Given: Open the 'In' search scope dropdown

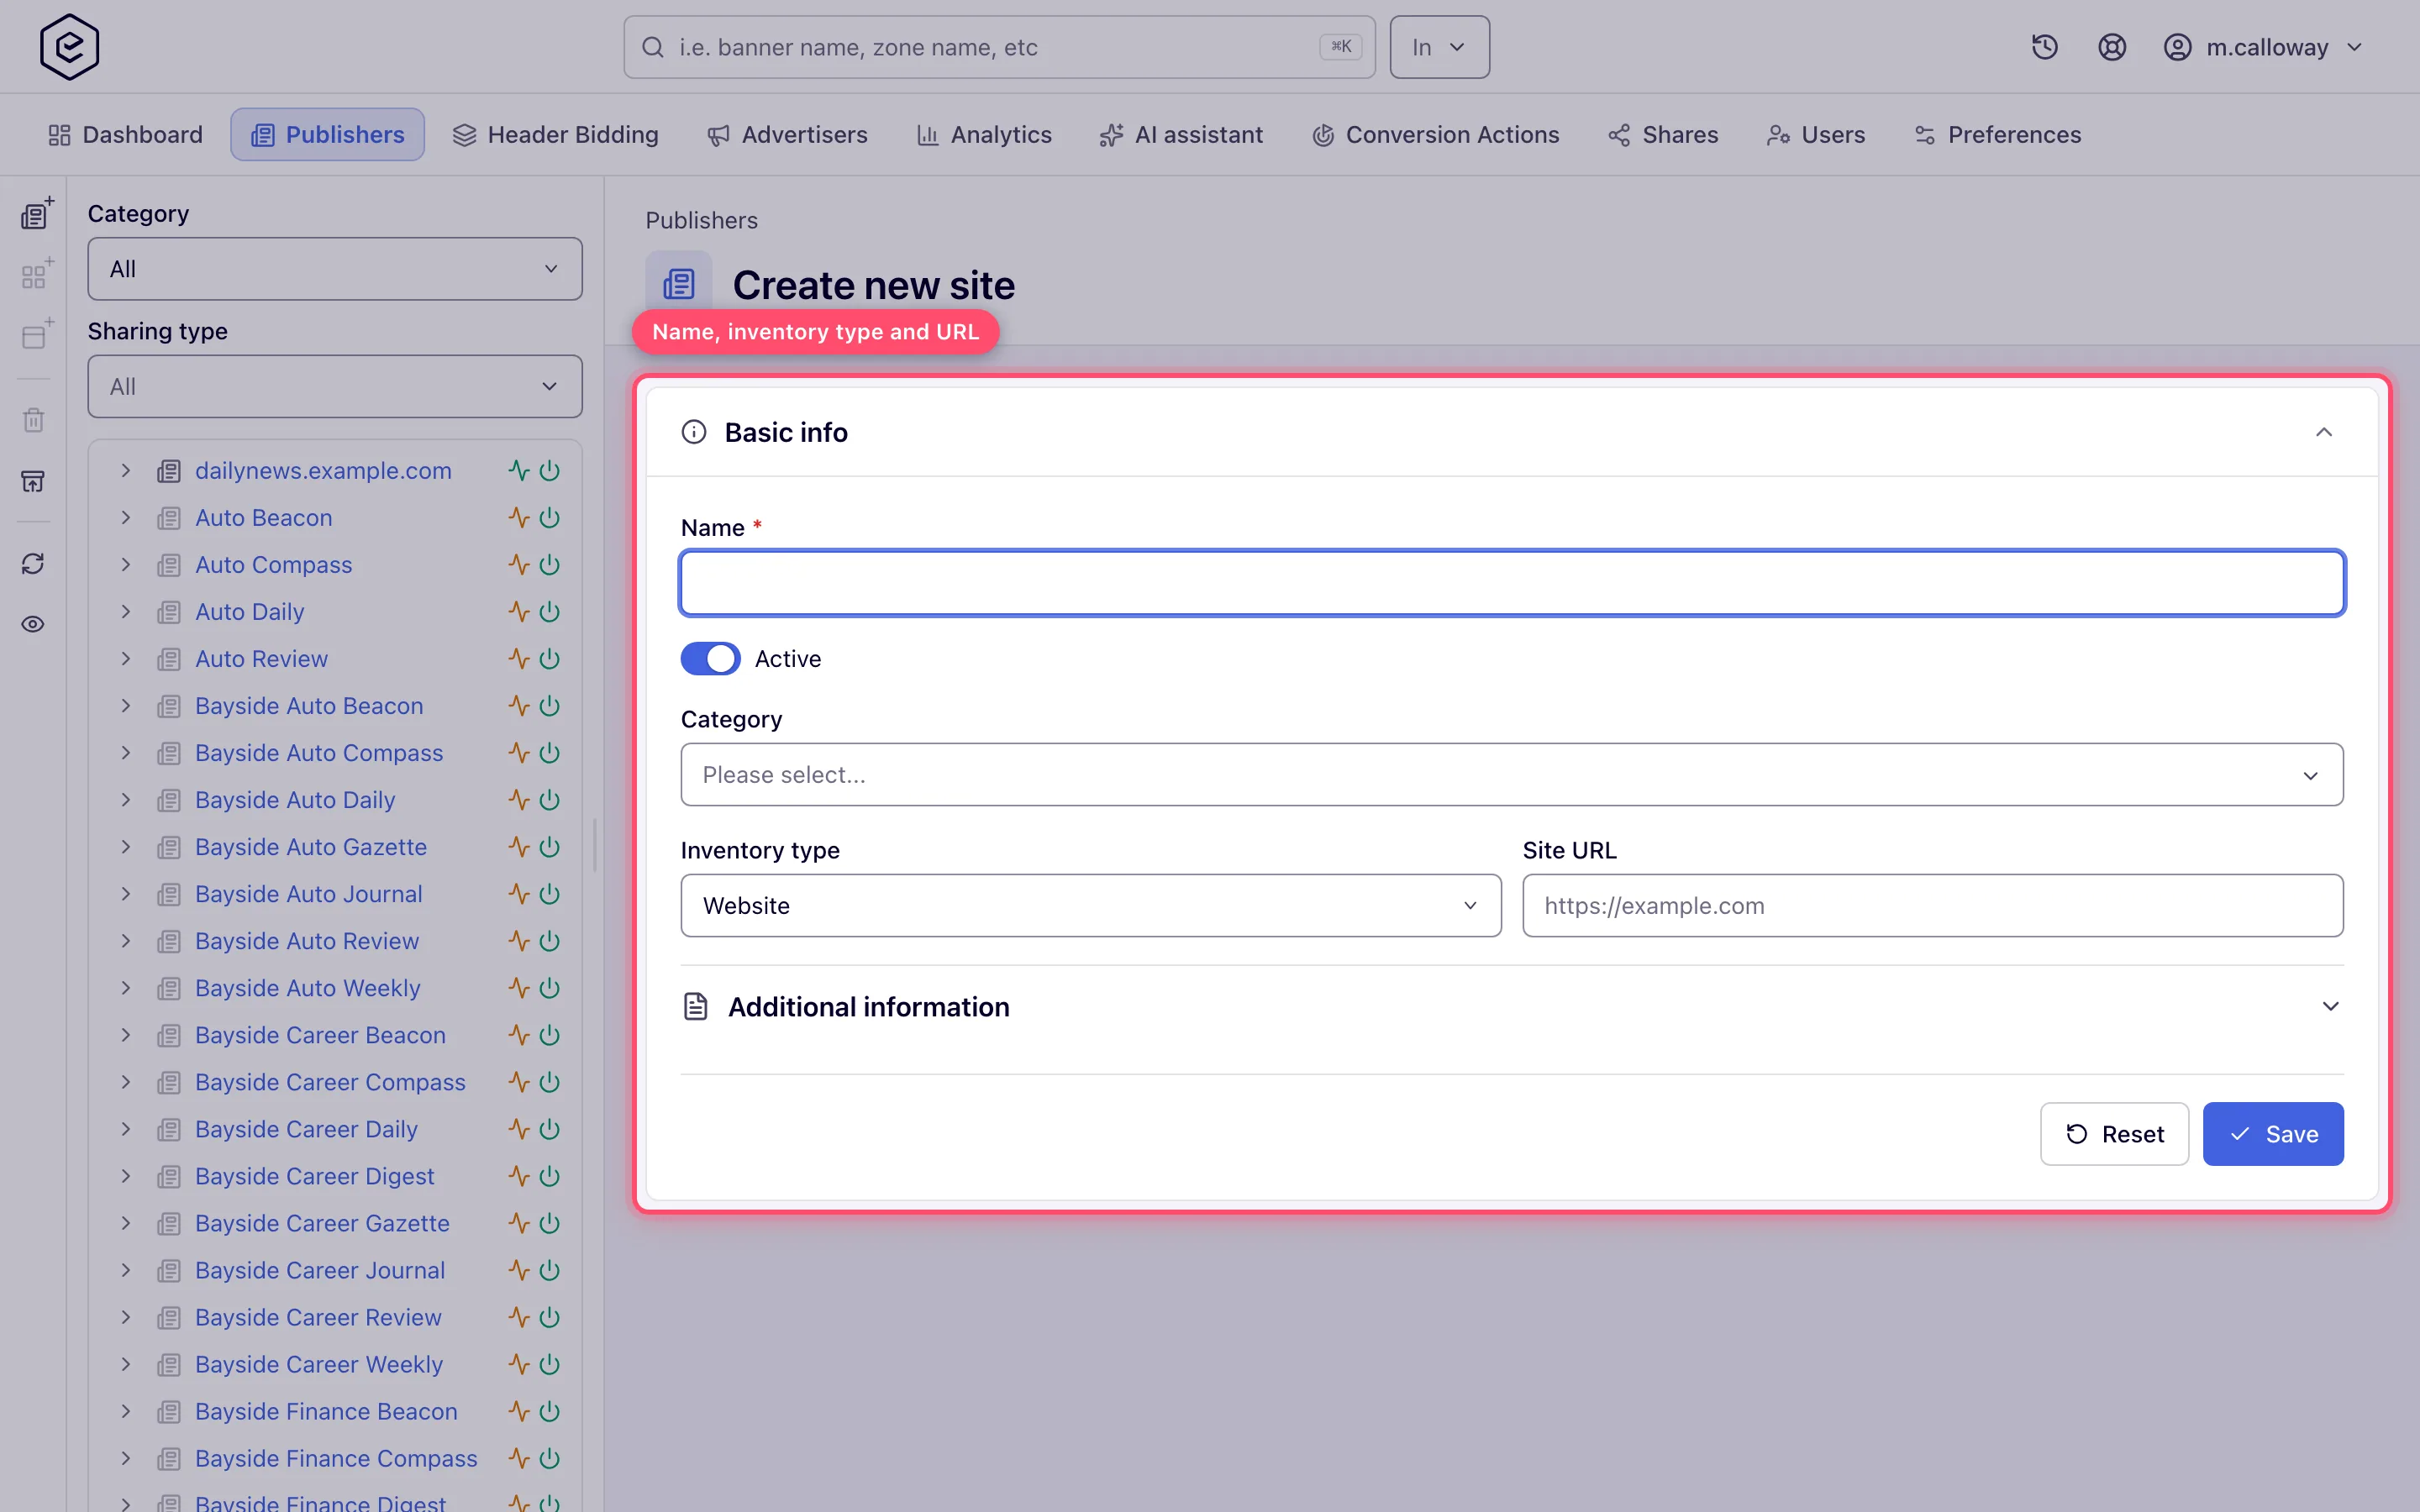Looking at the screenshot, I should [x=1439, y=47].
